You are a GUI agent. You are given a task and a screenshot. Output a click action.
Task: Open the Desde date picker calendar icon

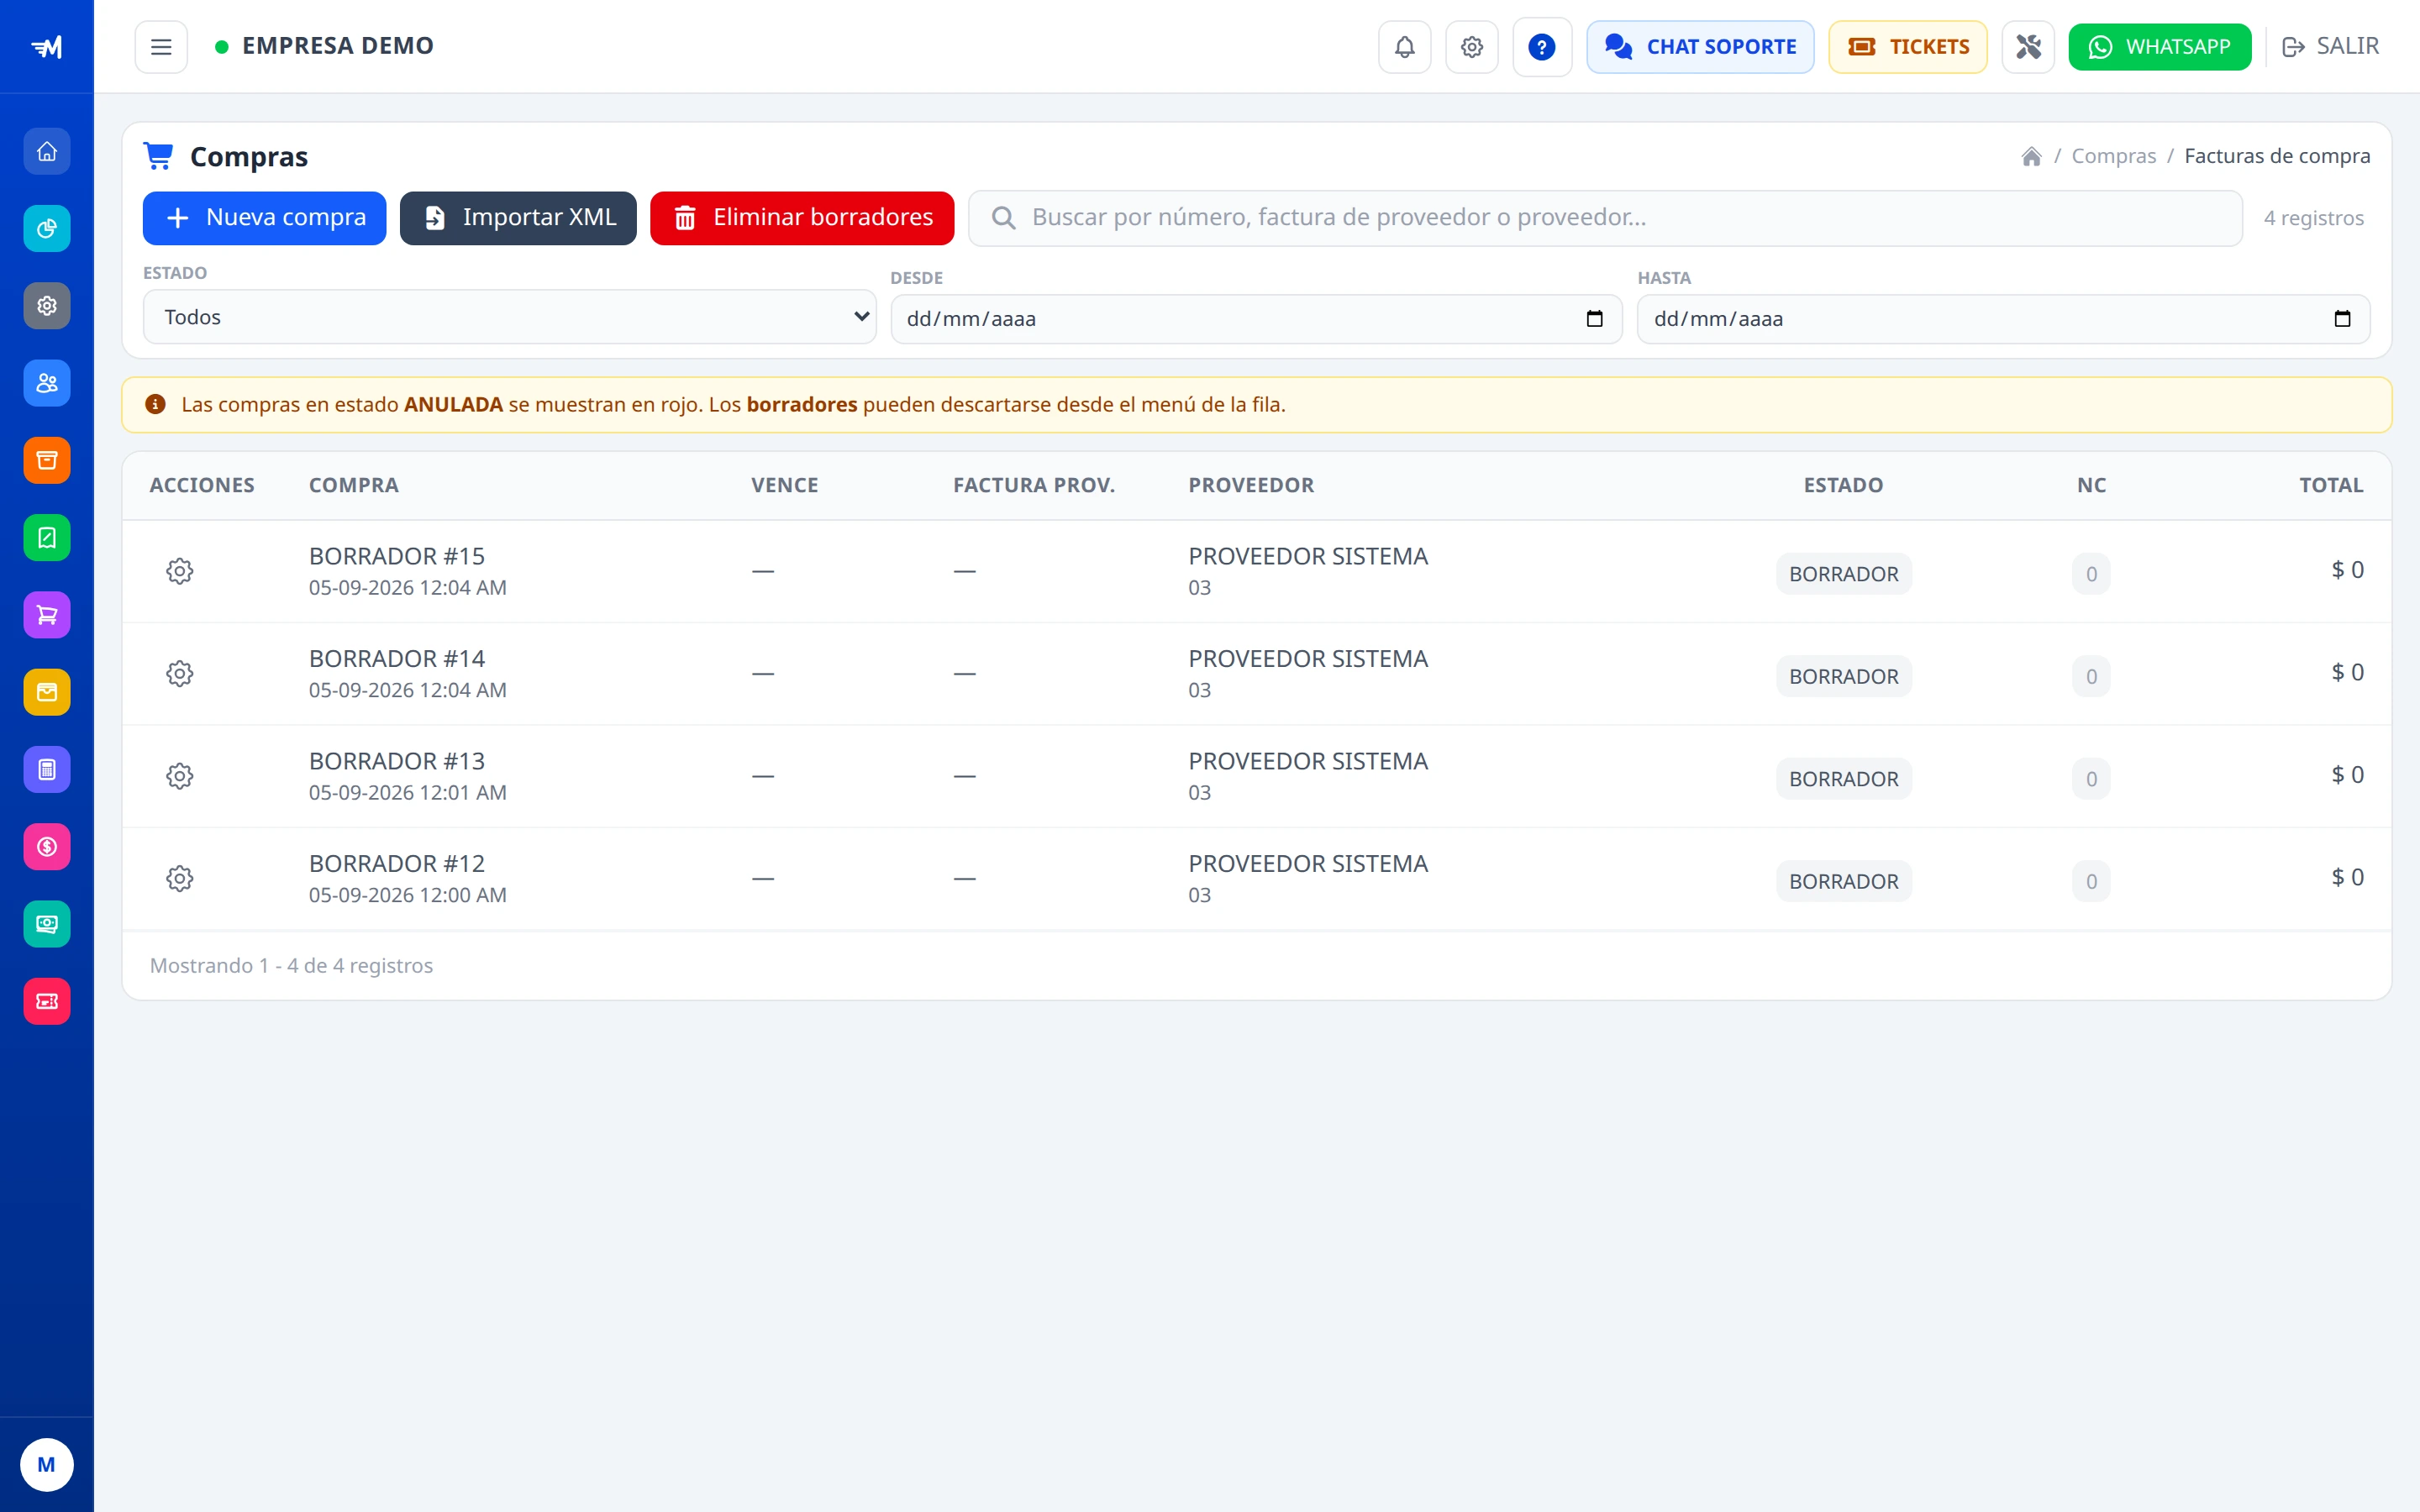pos(1595,319)
